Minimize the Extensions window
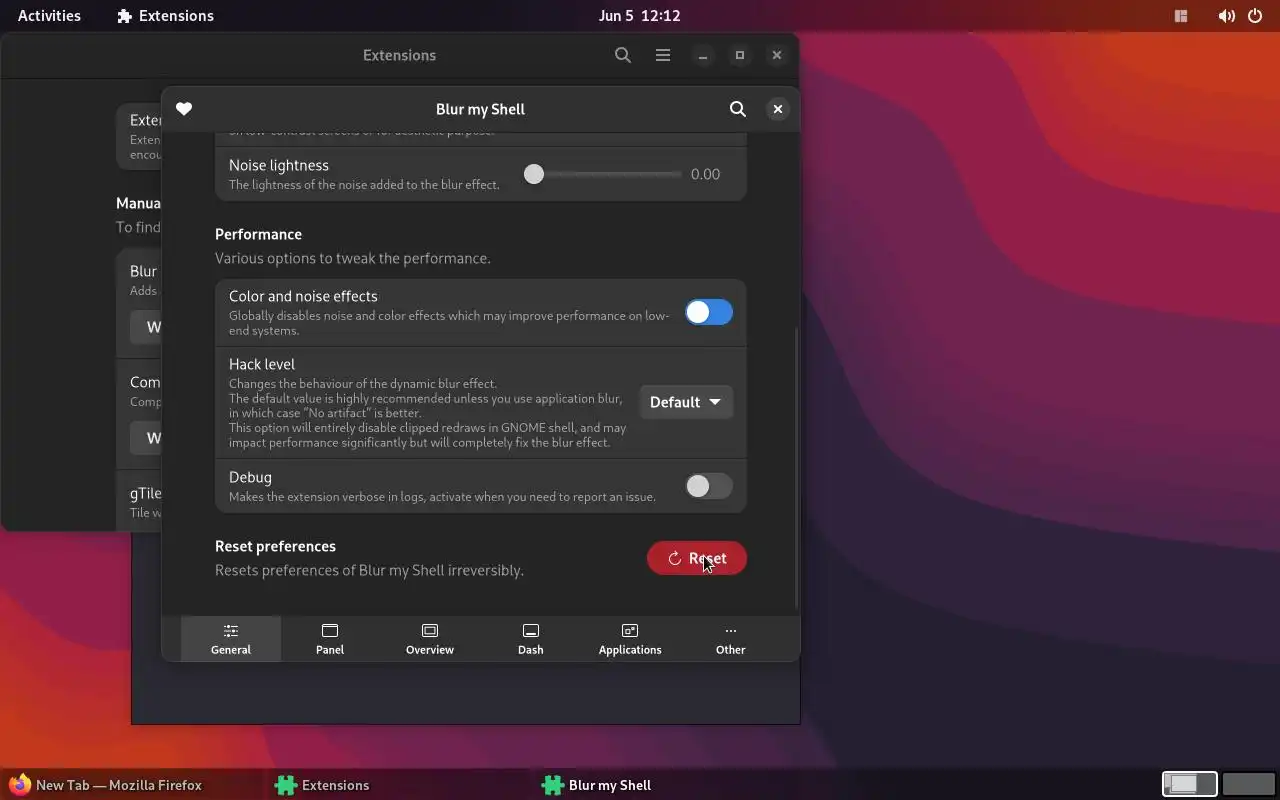1280x800 pixels. coord(703,55)
